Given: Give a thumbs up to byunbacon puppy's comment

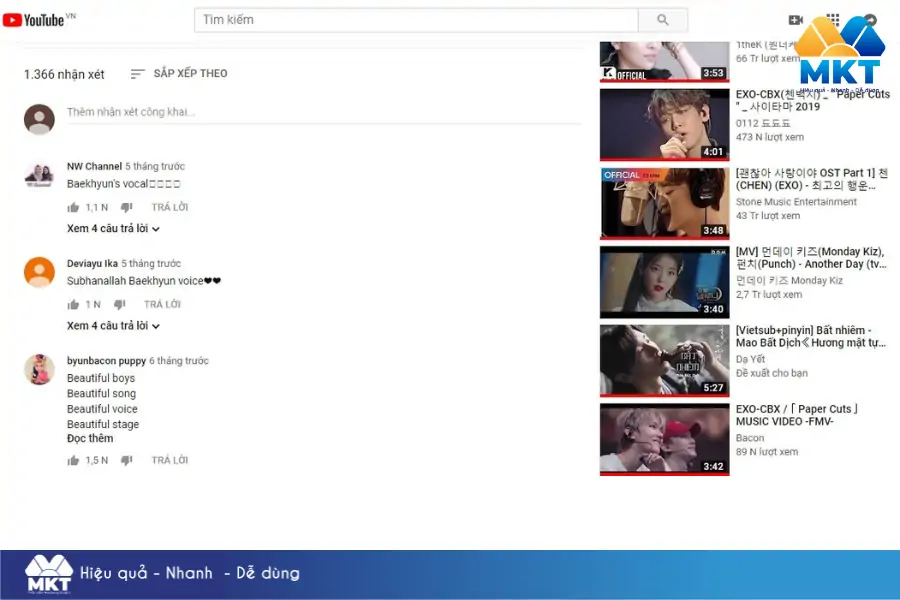Looking at the screenshot, I should [73, 460].
